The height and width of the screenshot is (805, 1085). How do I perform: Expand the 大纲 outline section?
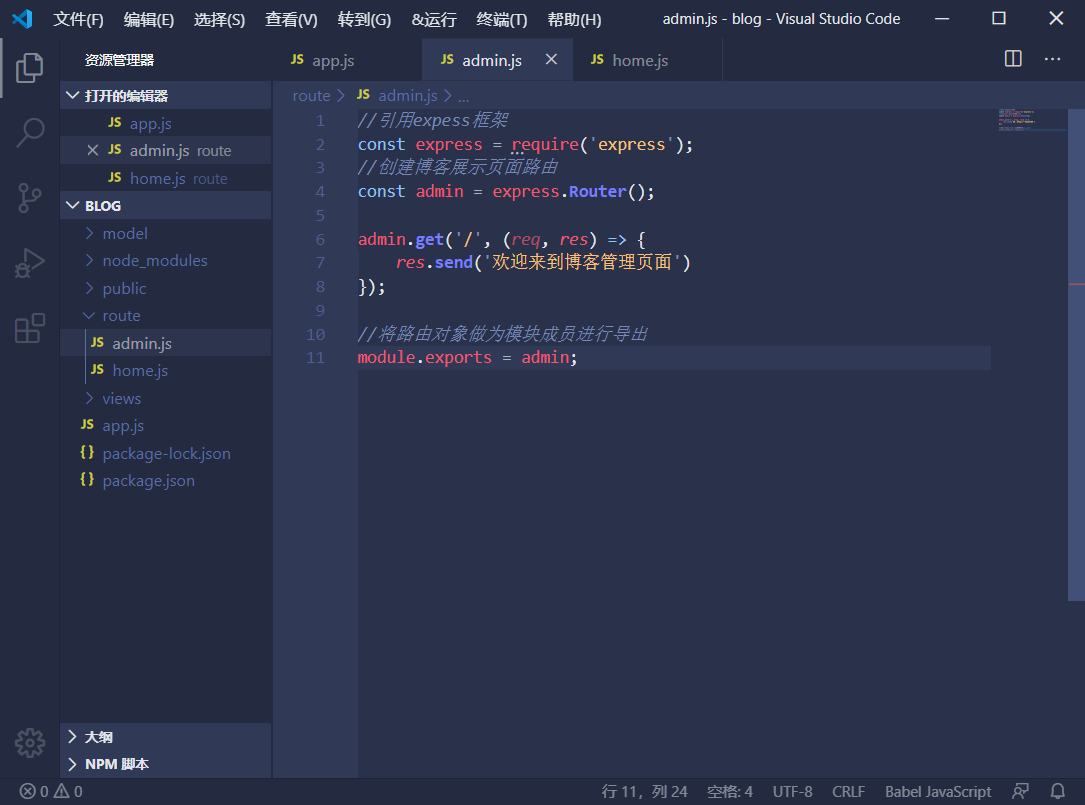[x=98, y=737]
